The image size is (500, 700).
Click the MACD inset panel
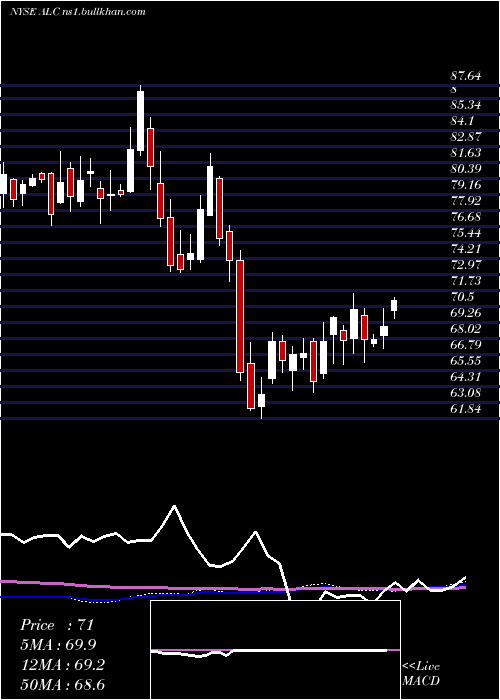pos(275,650)
